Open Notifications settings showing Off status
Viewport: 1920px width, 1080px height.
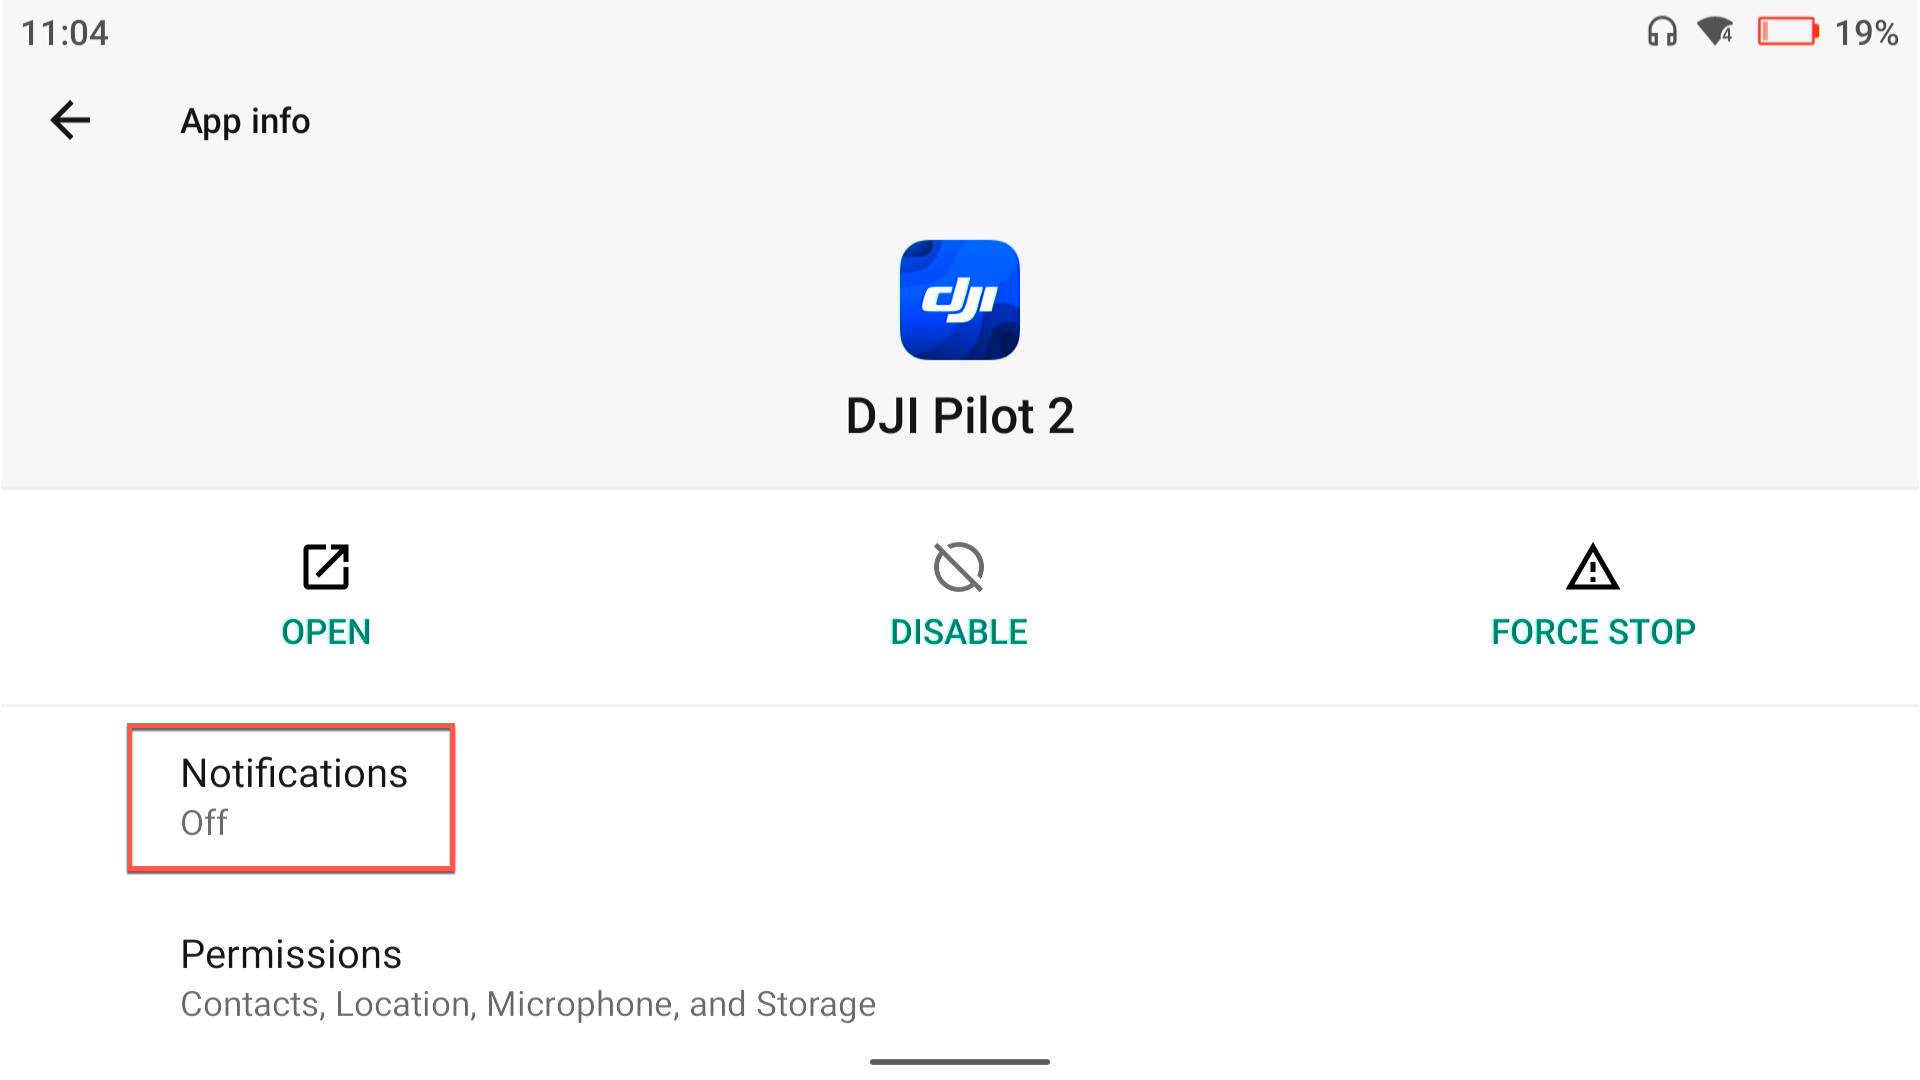[x=292, y=795]
